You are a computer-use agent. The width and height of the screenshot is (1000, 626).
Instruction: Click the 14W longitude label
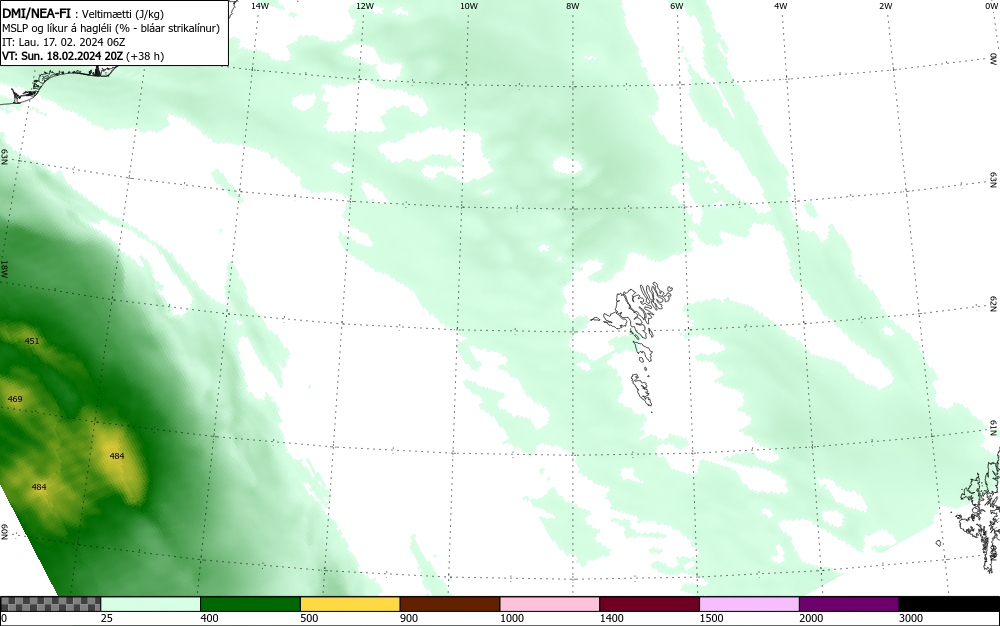(x=260, y=6)
